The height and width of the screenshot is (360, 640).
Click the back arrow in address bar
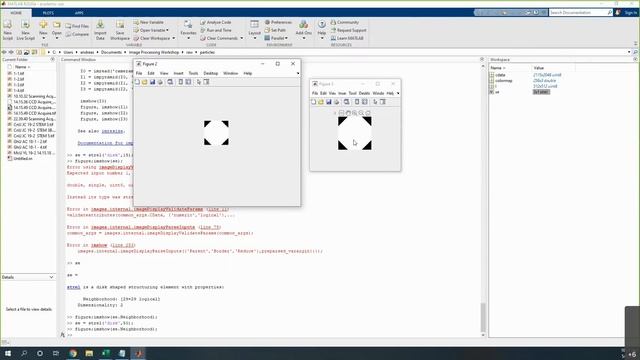point(4,52)
